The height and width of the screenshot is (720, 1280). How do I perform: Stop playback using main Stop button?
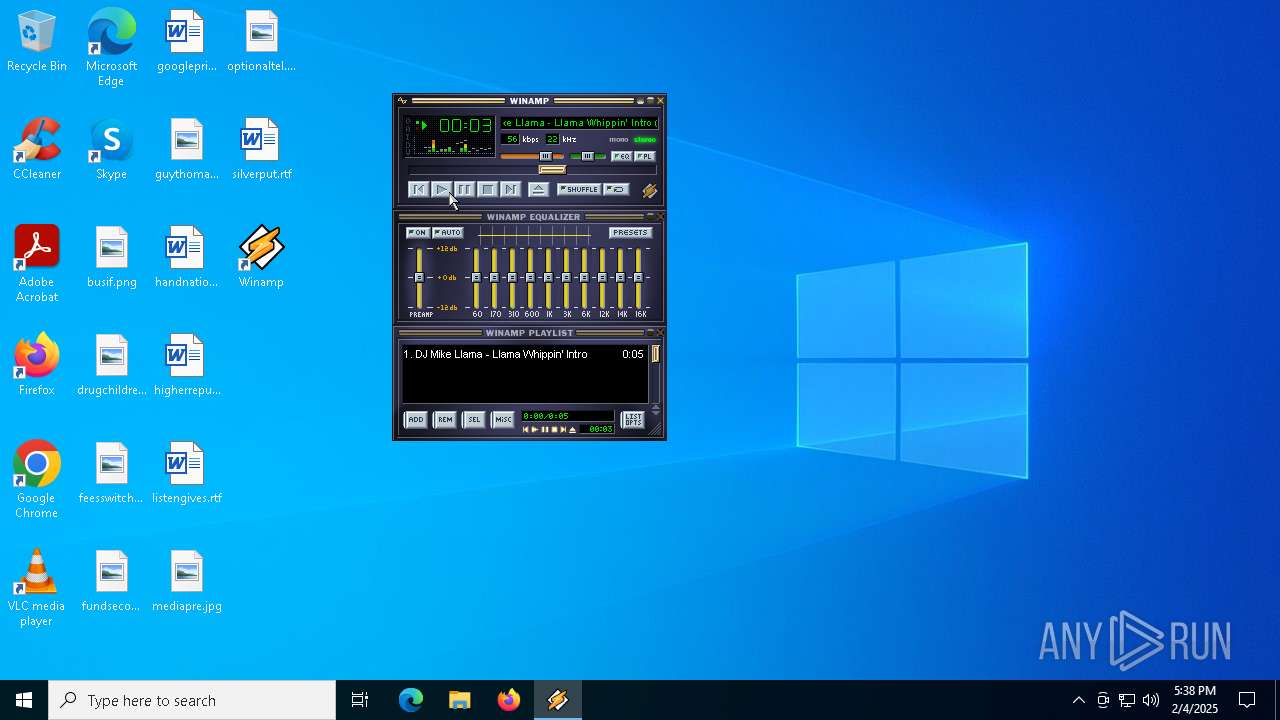point(488,189)
